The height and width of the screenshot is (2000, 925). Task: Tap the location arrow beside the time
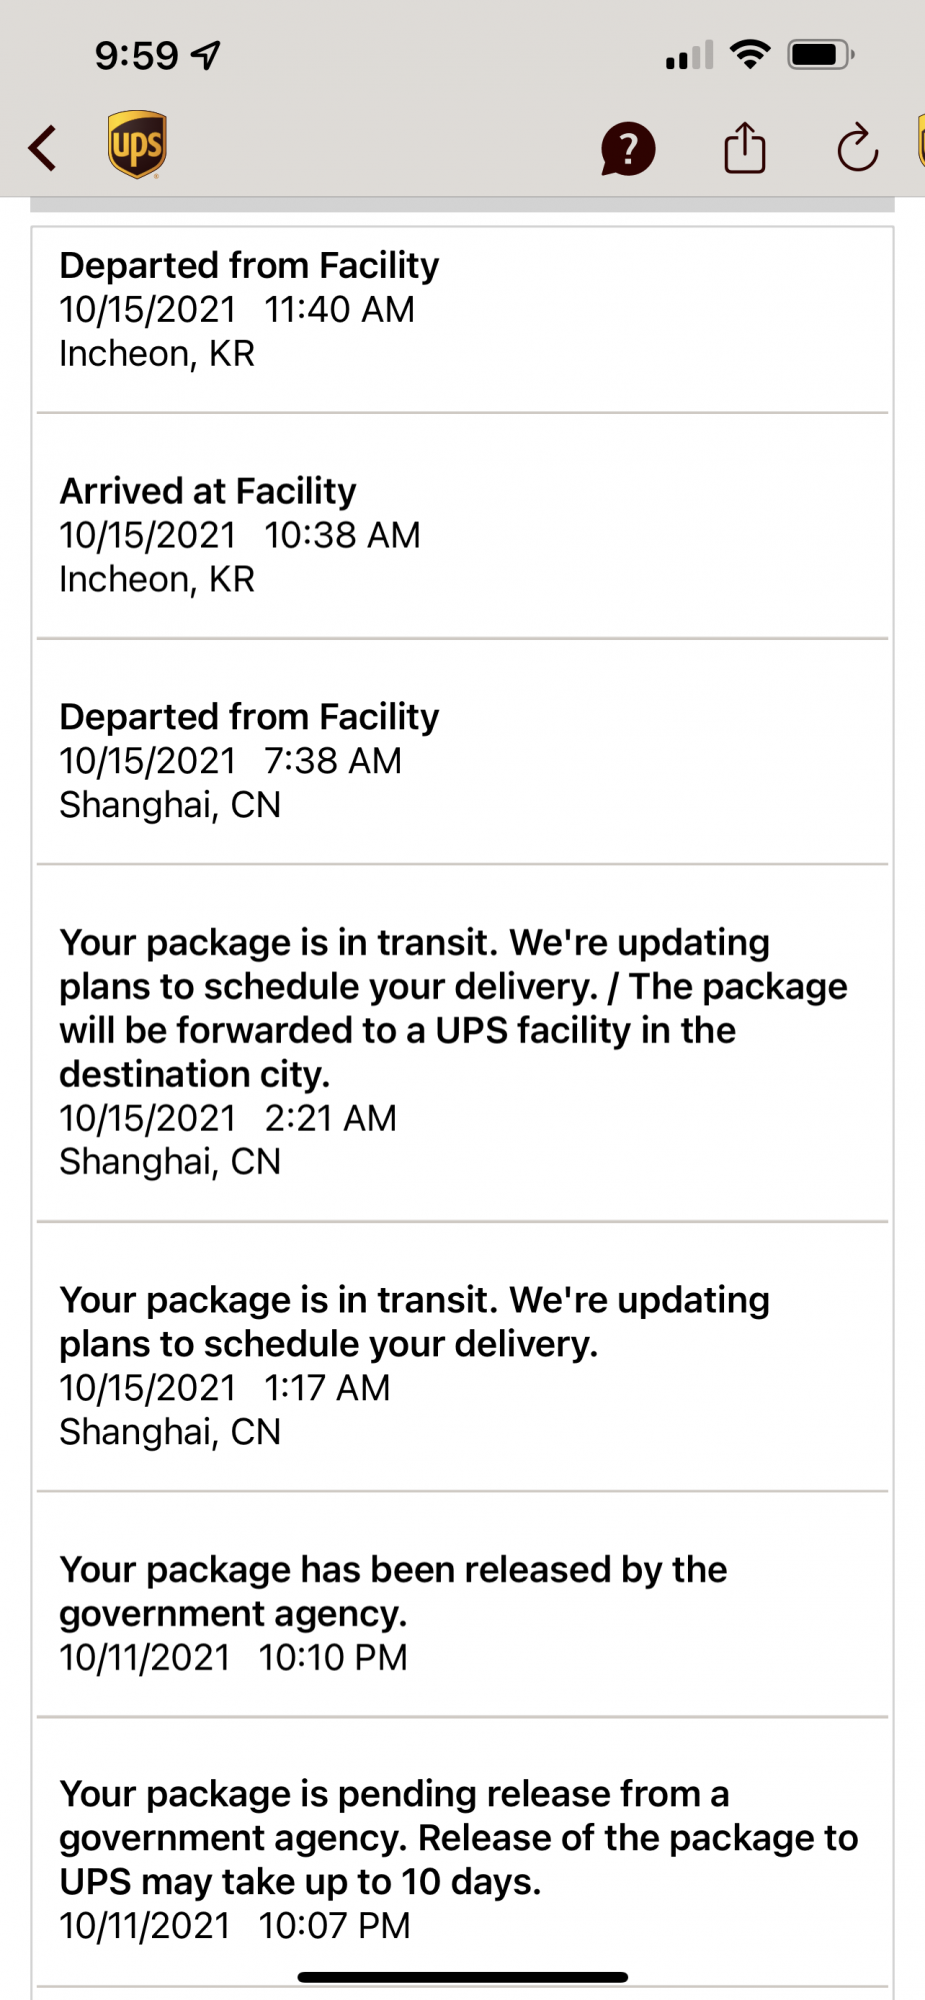pyautogui.click(x=206, y=55)
